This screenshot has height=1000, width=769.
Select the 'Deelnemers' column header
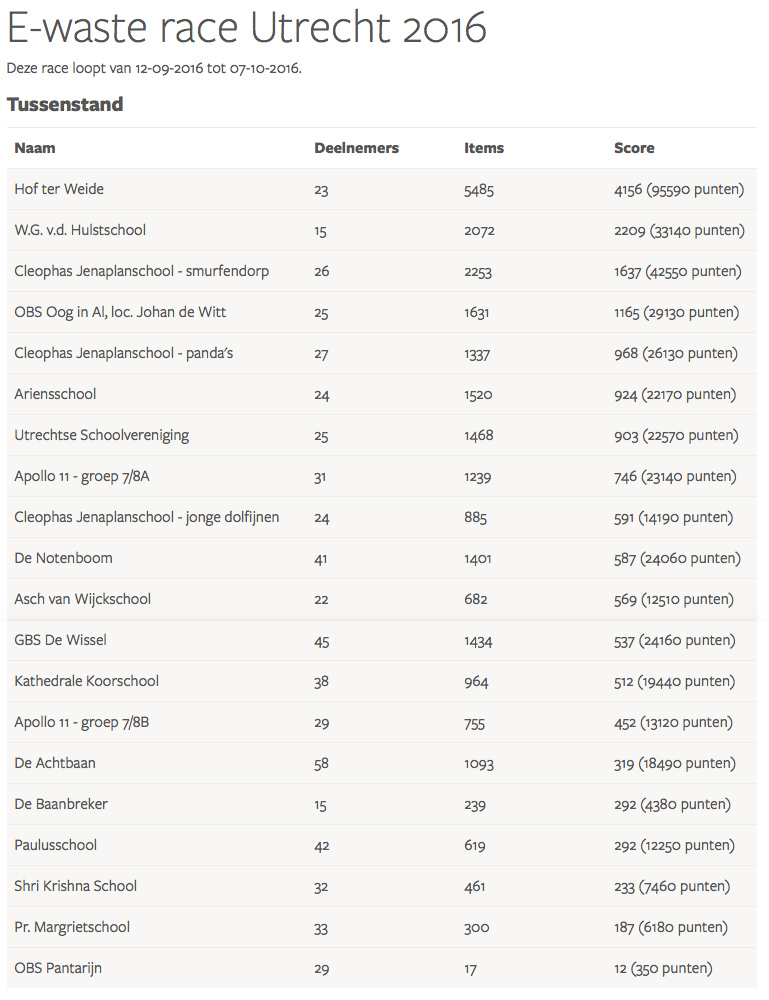pyautogui.click(x=356, y=148)
